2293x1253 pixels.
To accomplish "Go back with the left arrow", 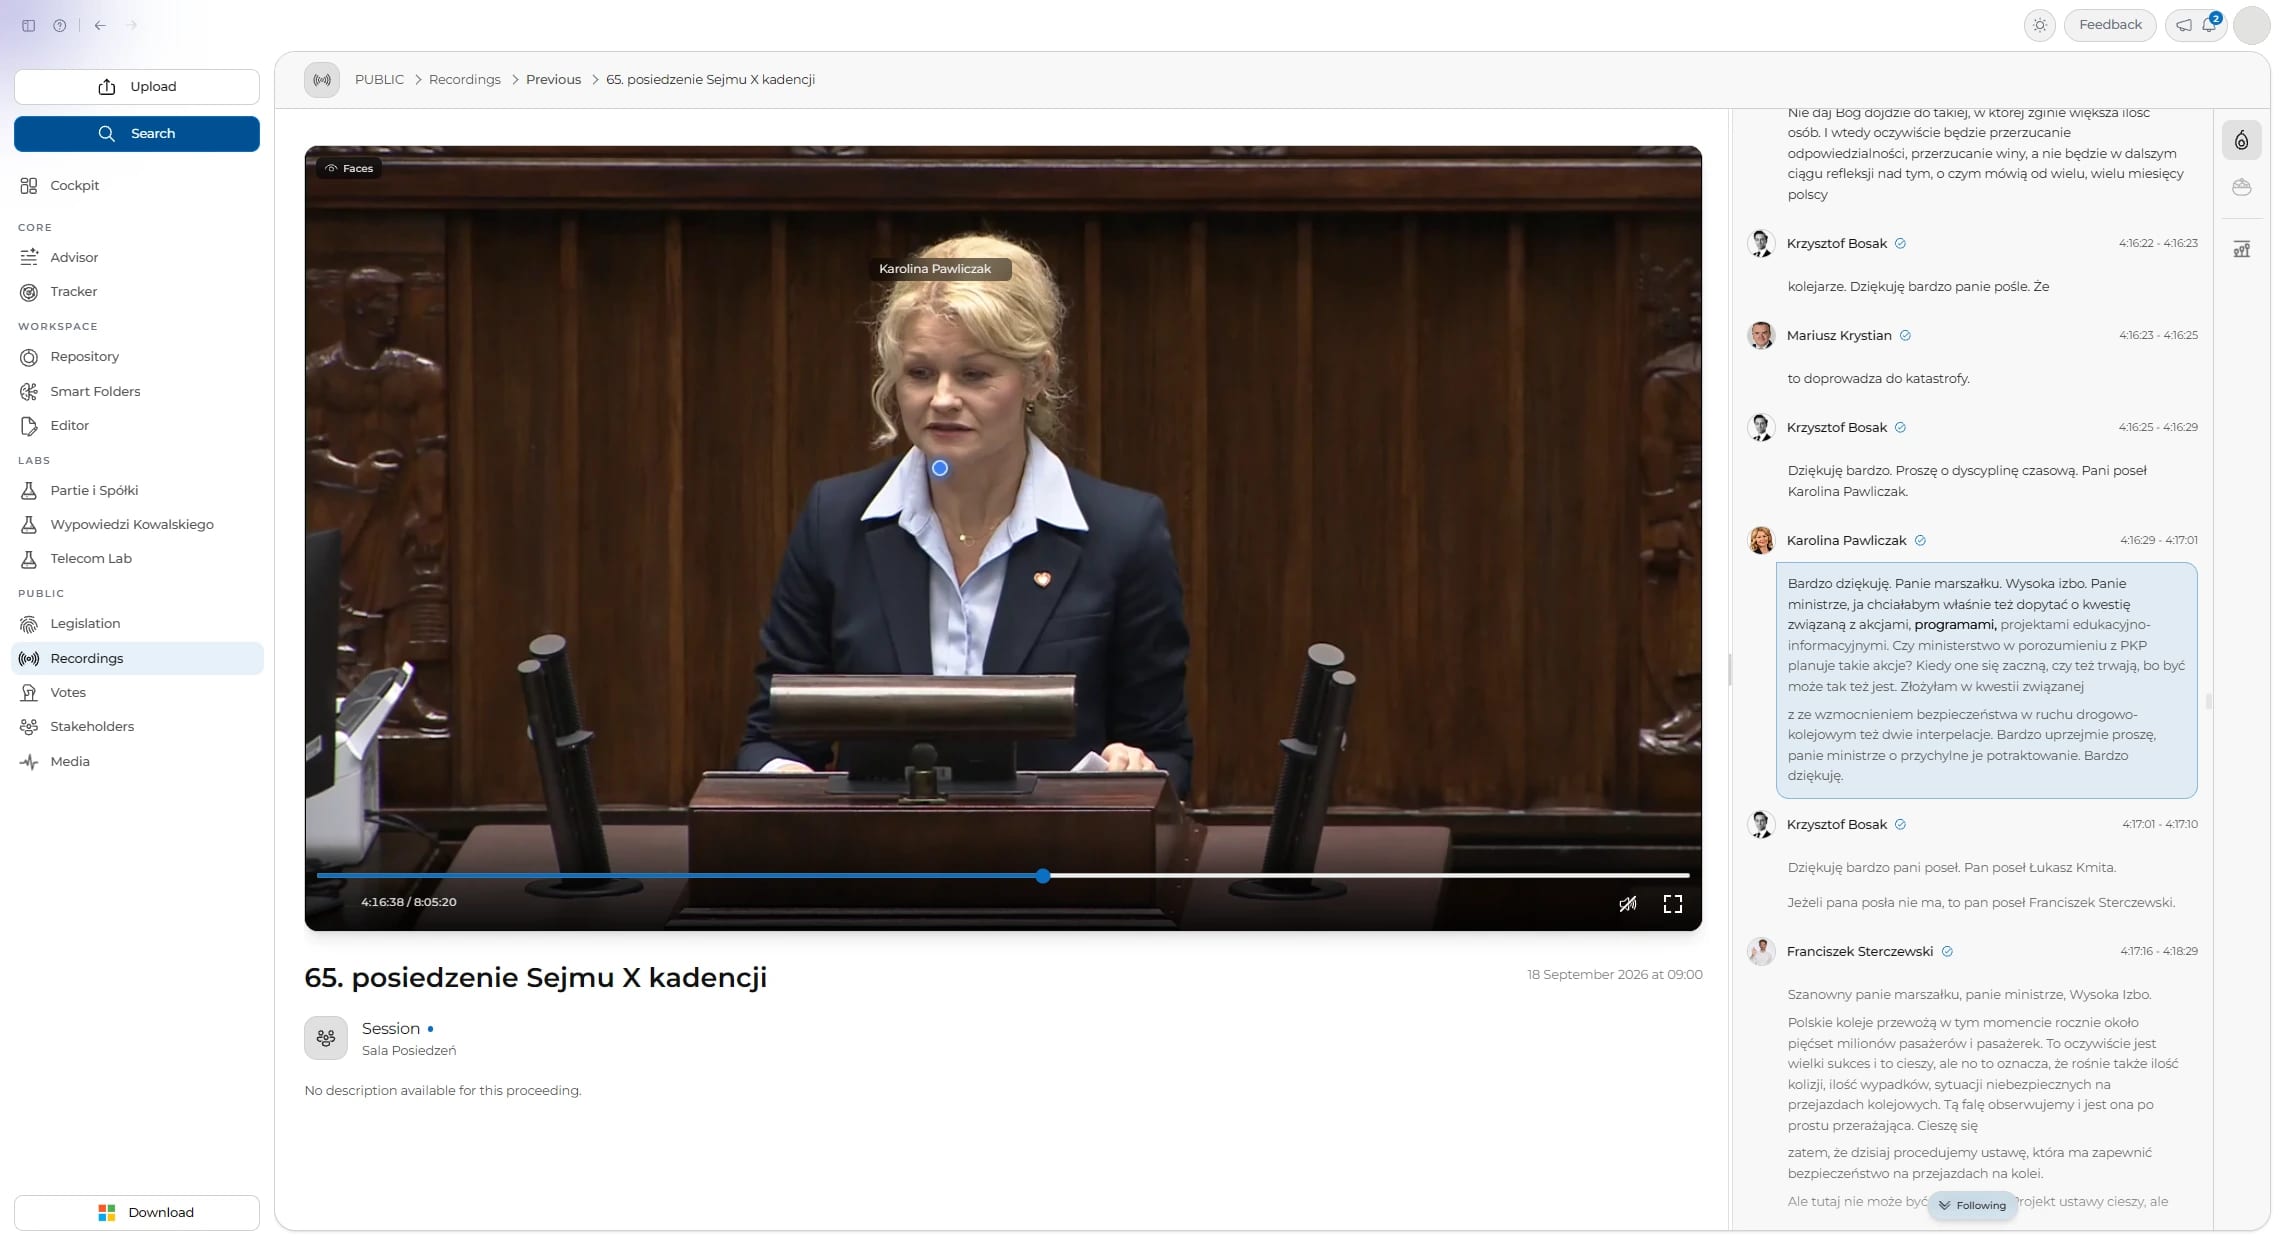I will coord(100,26).
